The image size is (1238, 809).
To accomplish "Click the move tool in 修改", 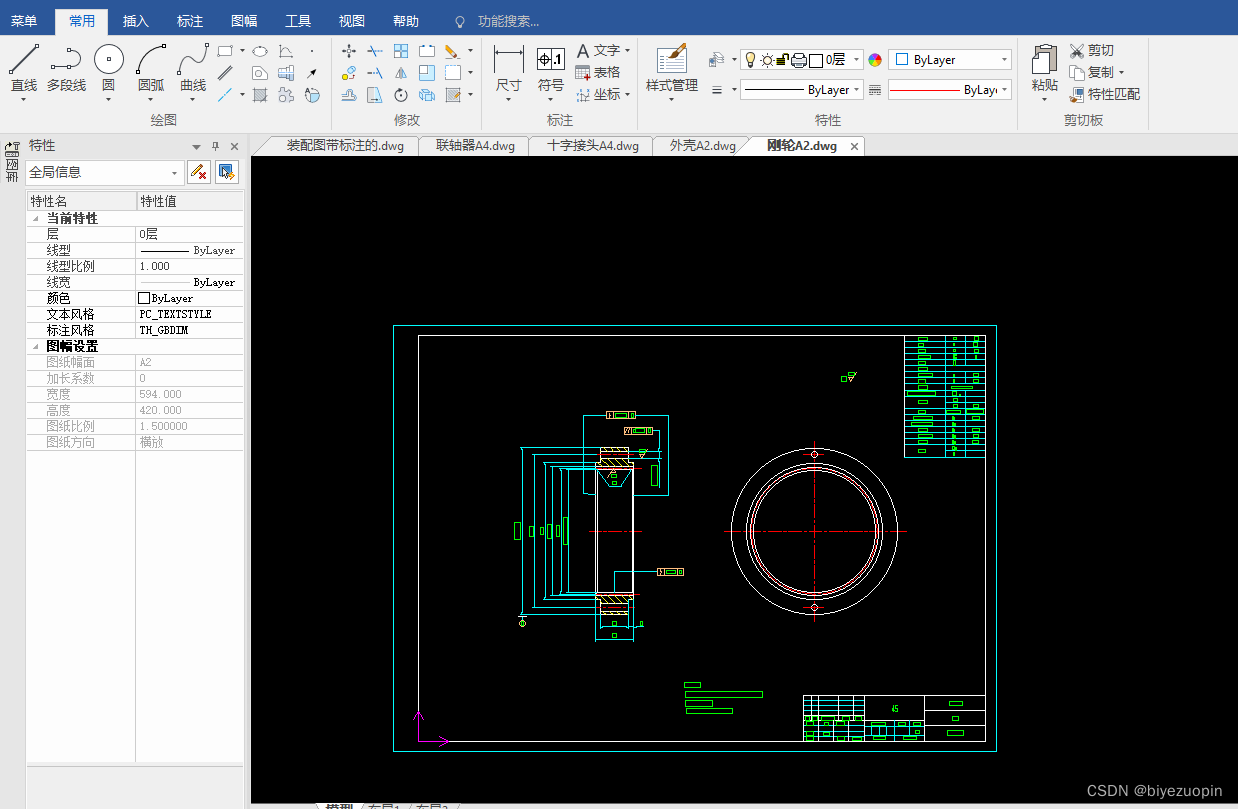I will 349,51.
